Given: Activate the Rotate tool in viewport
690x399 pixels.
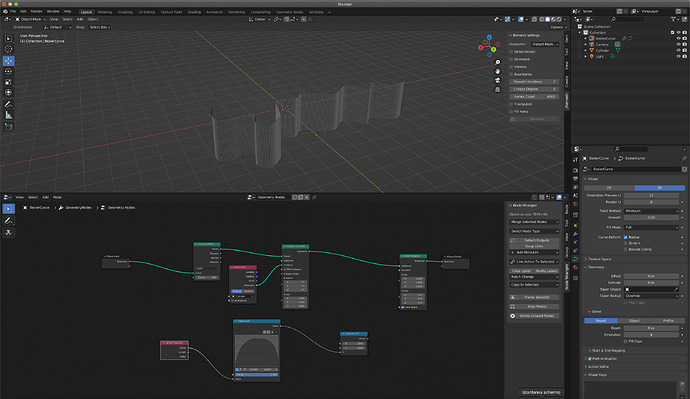Looking at the screenshot, I should tap(8, 71).
